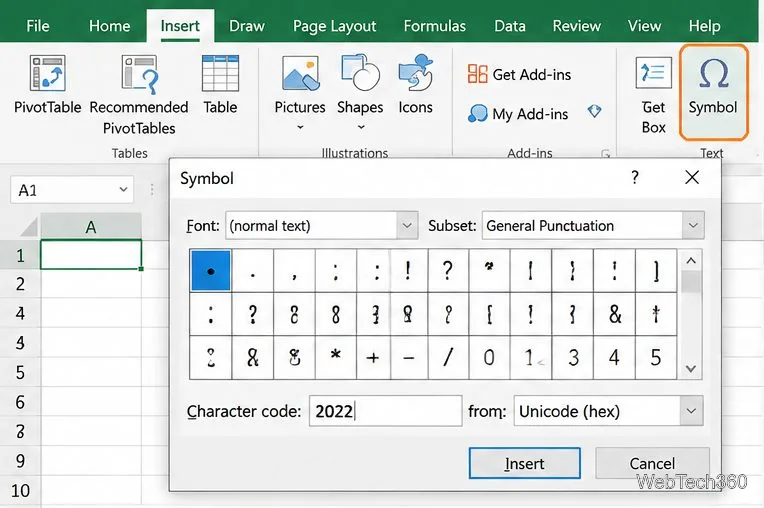Select the exclamation mark in first row
Image resolution: width=764 pixels, height=508 pixels.
408,271
